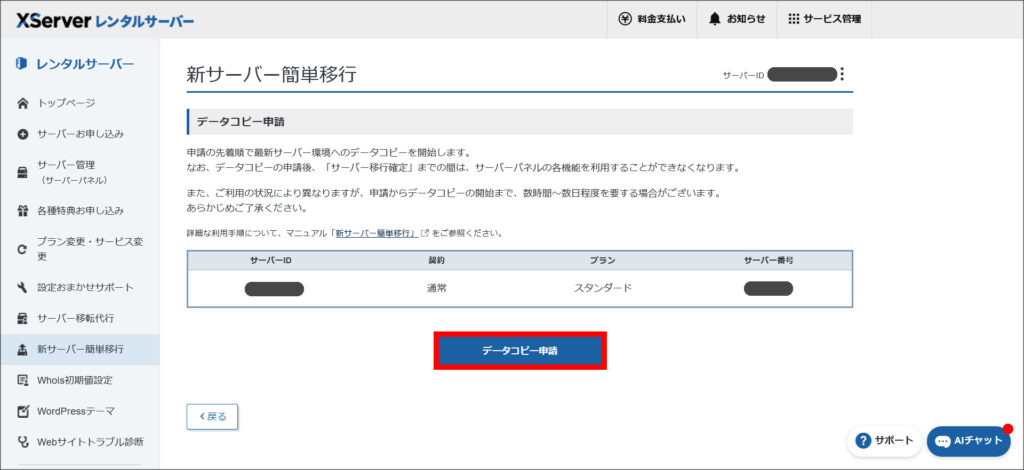Click the question mark icon in サポート
The width and height of the screenshot is (1024, 470).
coord(863,441)
